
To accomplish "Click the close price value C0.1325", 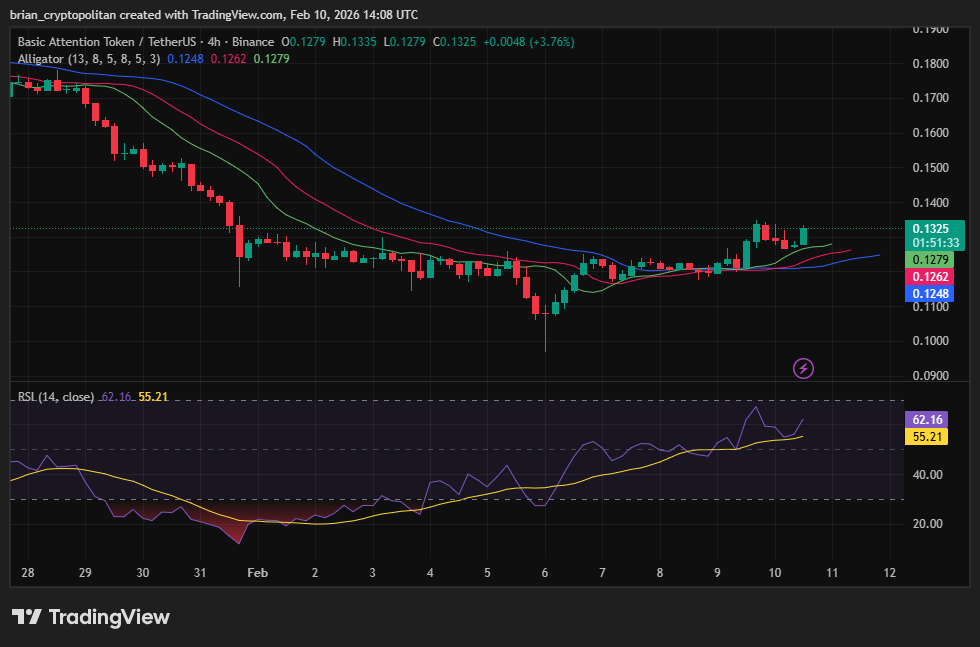I will 454,42.
